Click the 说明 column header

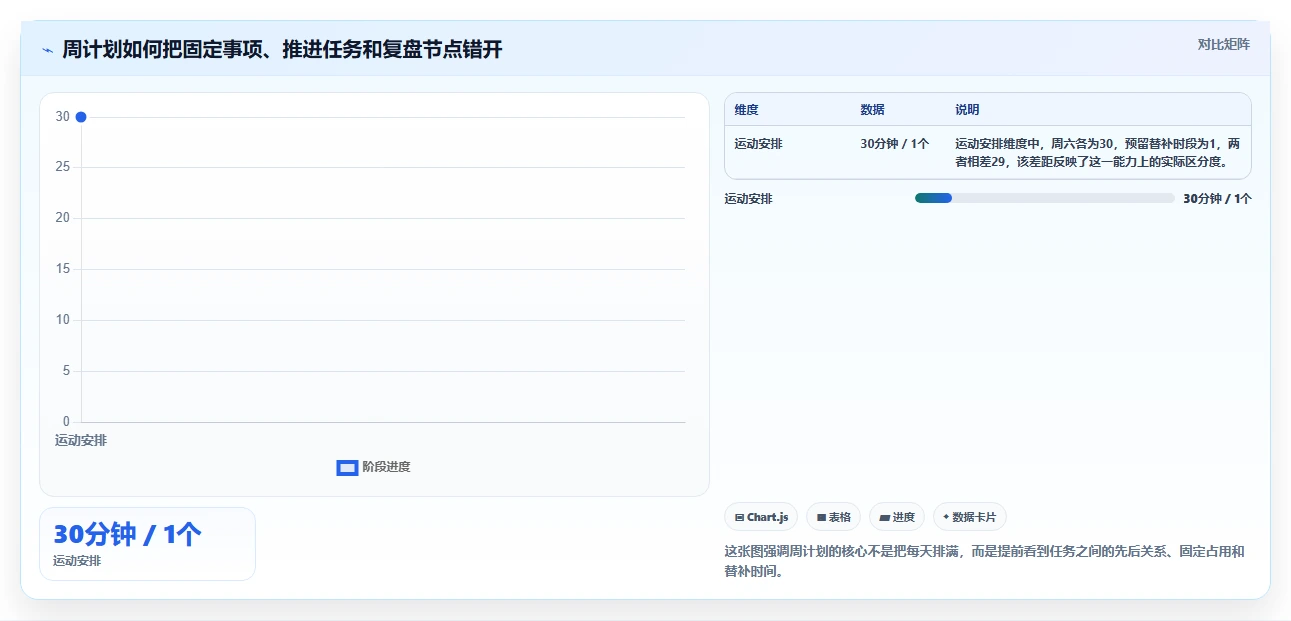click(967, 110)
